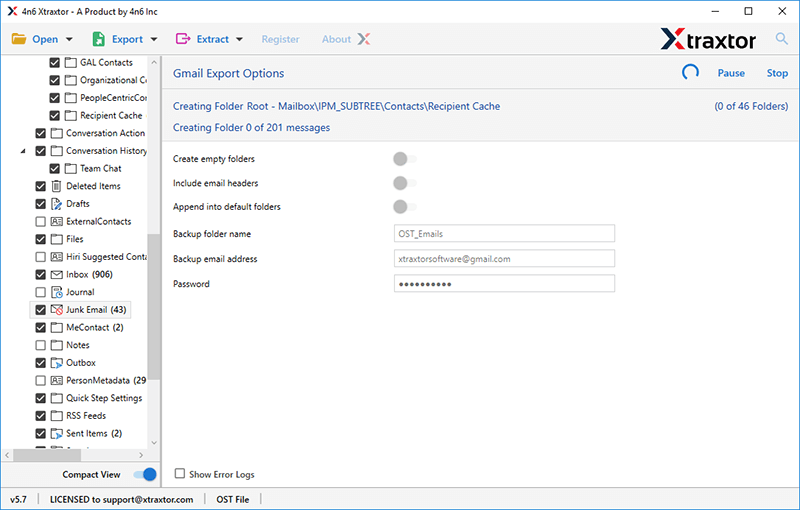Click the spinning progress indicator
The image size is (800, 510).
coord(690,72)
